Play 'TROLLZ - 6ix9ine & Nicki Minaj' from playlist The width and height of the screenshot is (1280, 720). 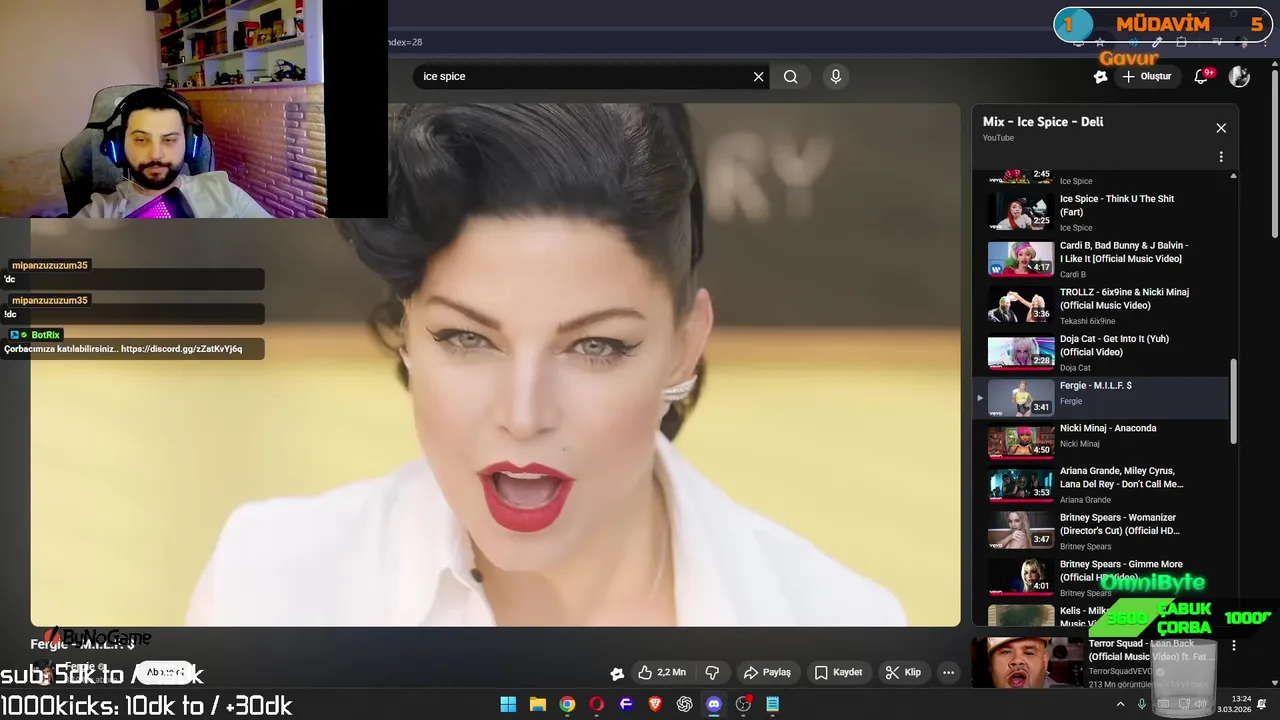point(1124,298)
